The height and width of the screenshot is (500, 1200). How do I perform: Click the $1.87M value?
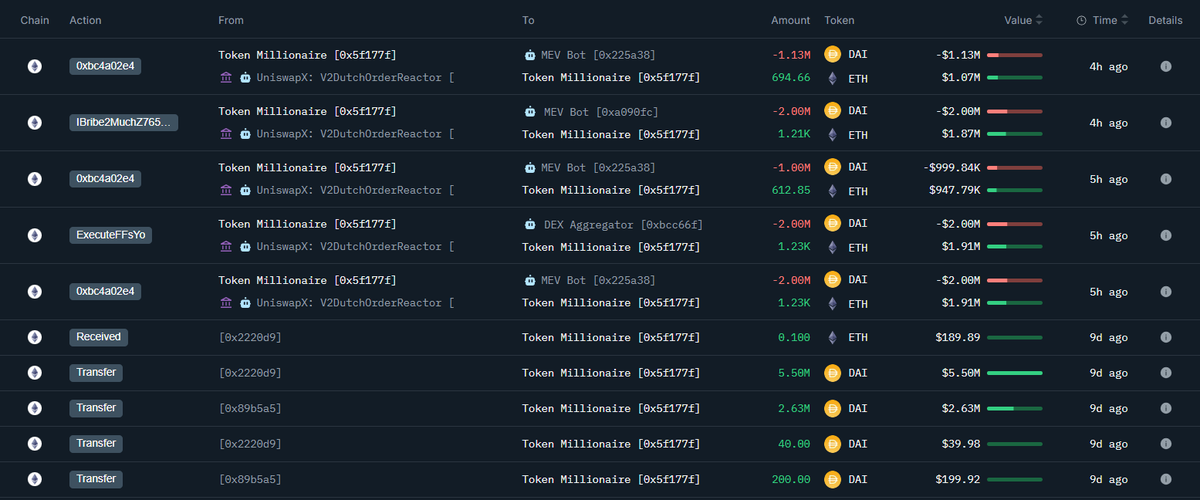(960, 134)
